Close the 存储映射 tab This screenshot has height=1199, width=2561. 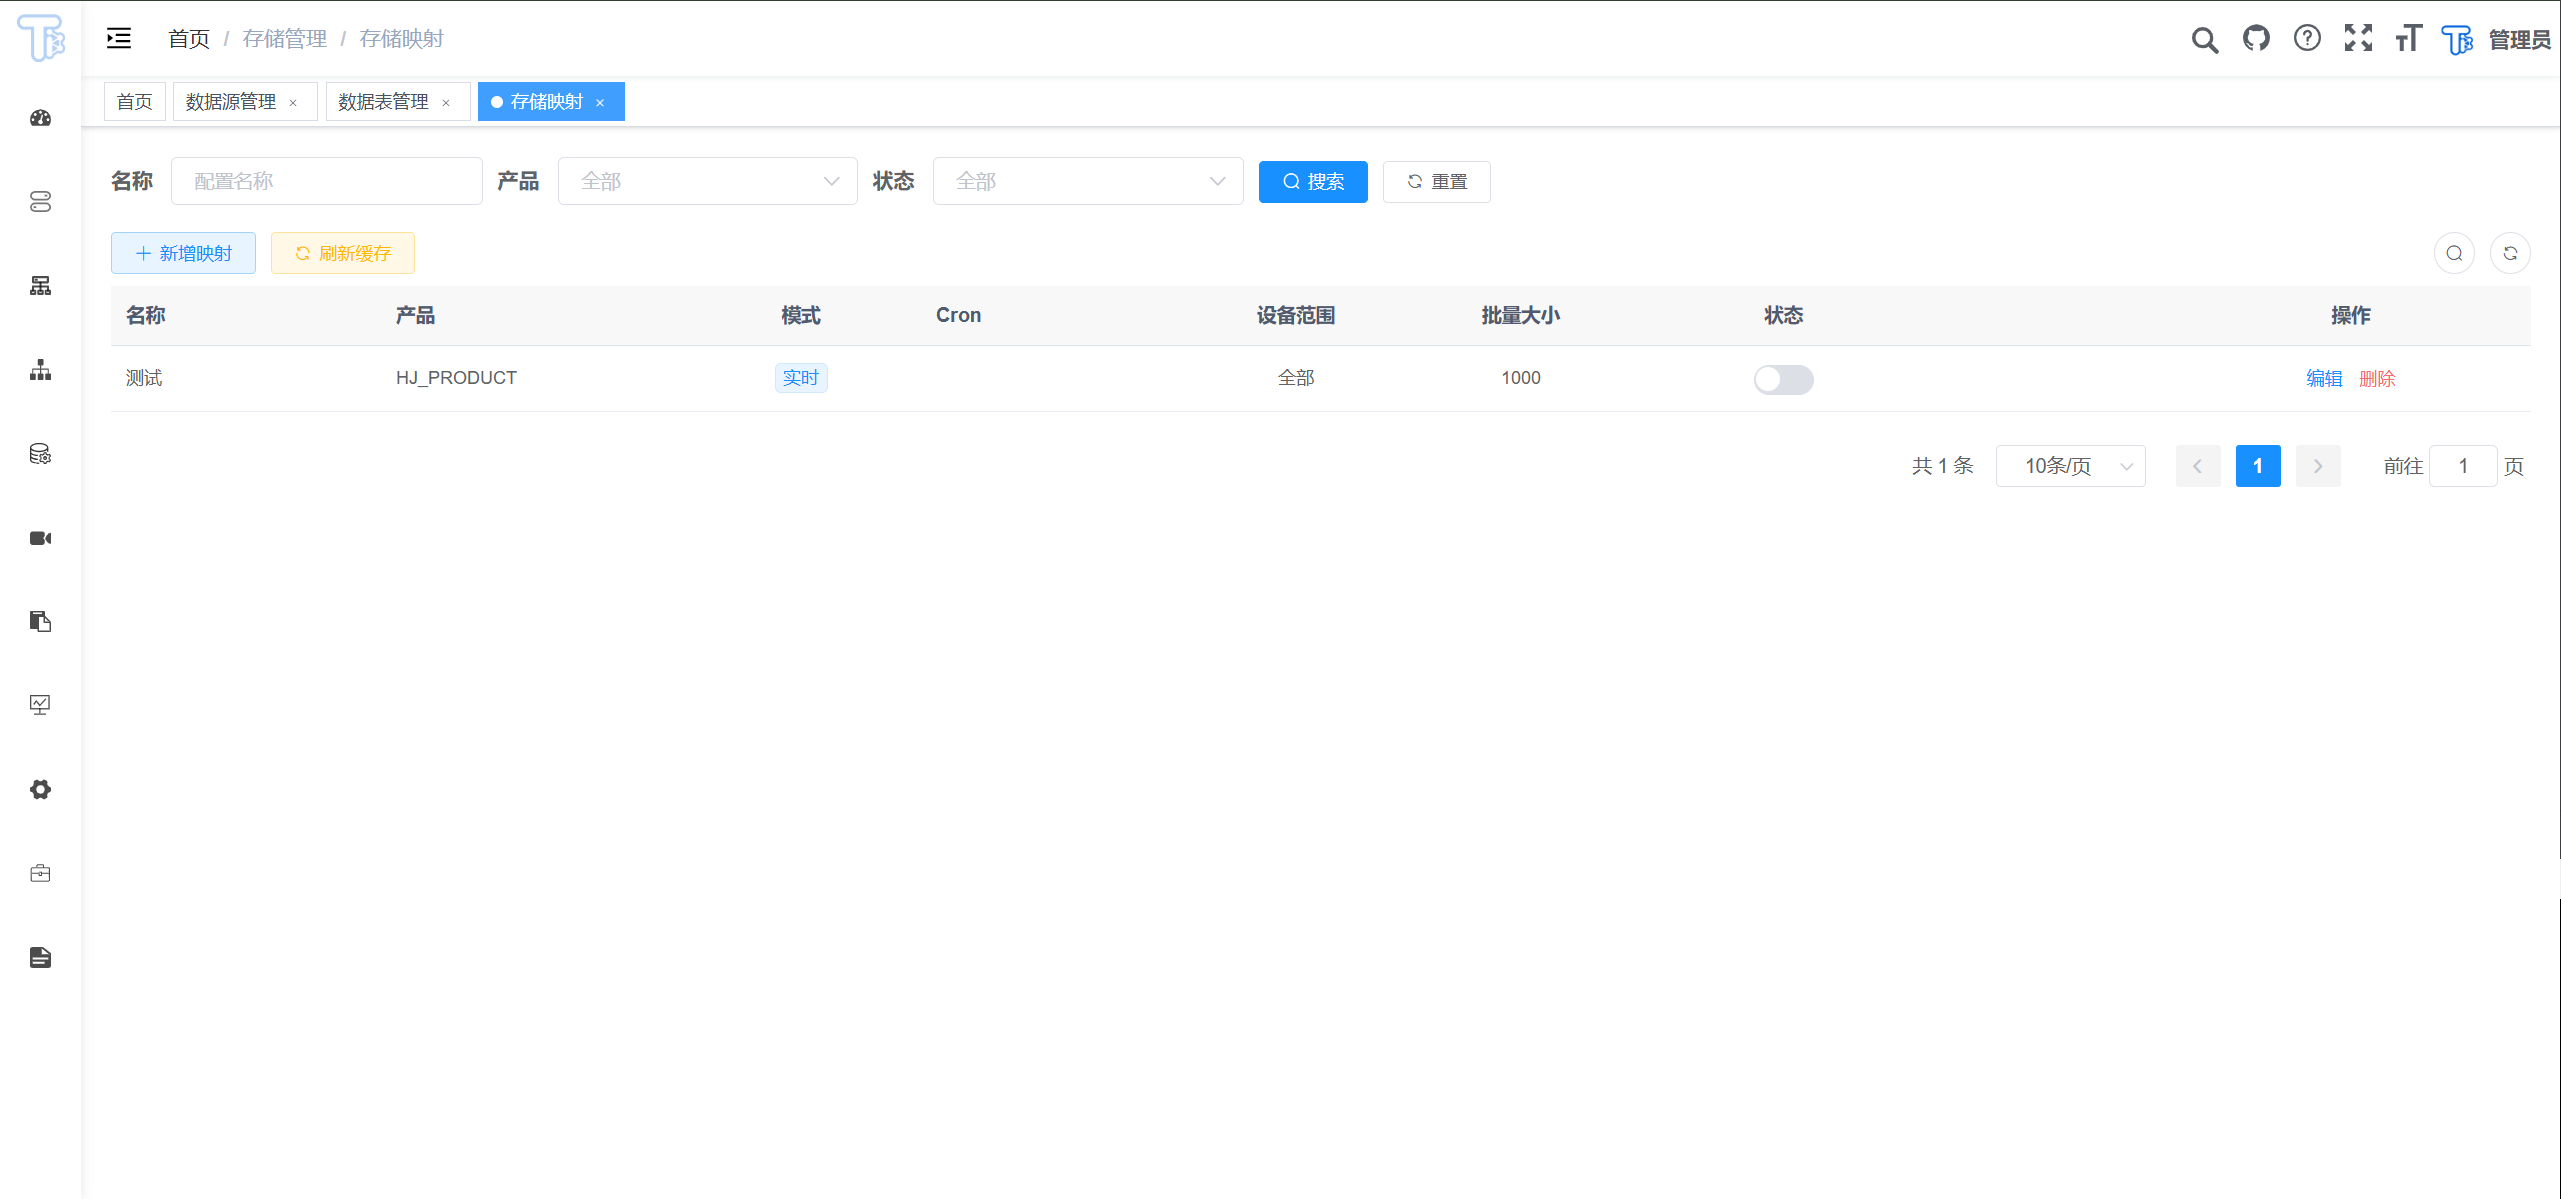(x=600, y=103)
